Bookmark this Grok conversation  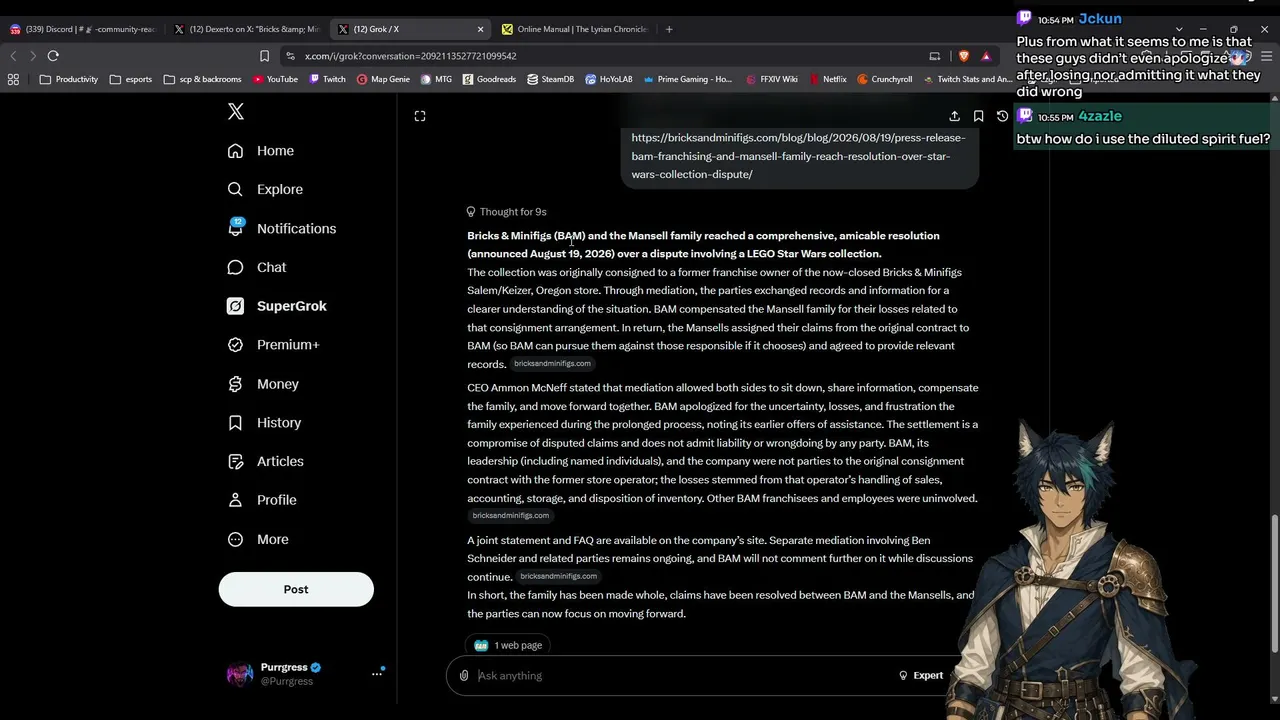click(978, 116)
